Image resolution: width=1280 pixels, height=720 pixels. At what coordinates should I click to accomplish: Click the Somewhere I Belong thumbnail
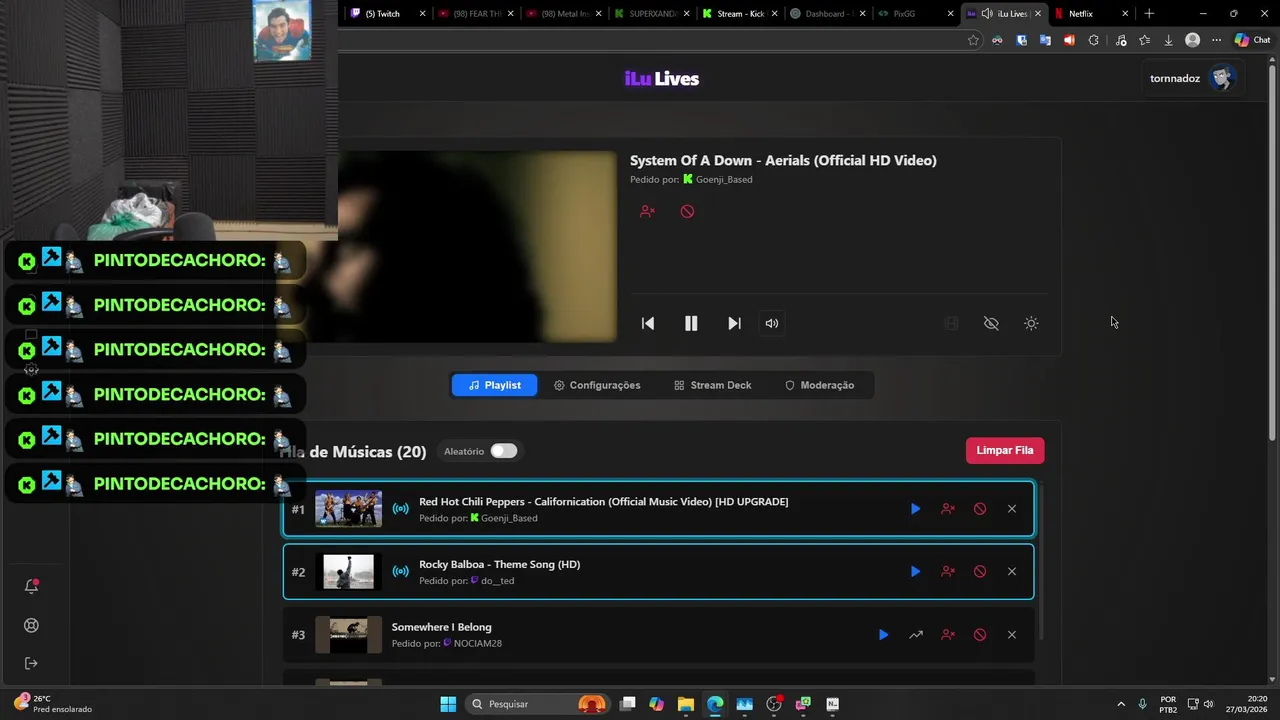click(x=348, y=635)
